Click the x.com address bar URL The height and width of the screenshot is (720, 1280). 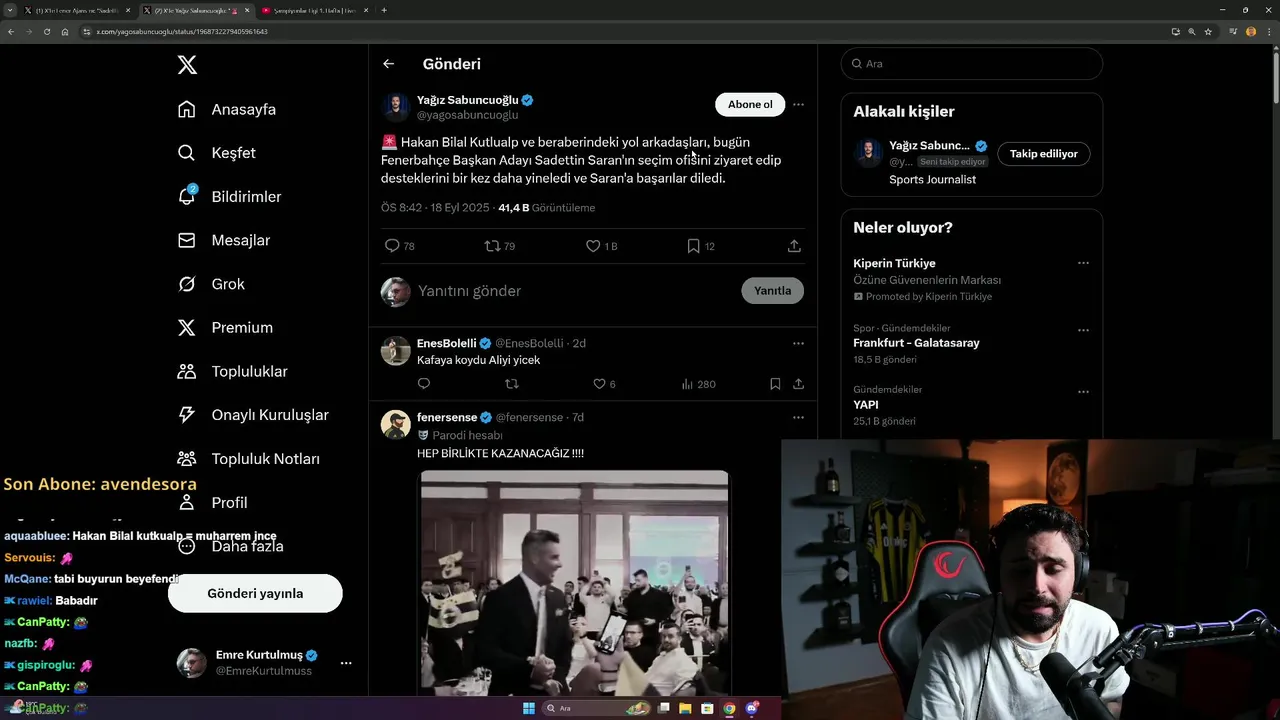[181, 32]
